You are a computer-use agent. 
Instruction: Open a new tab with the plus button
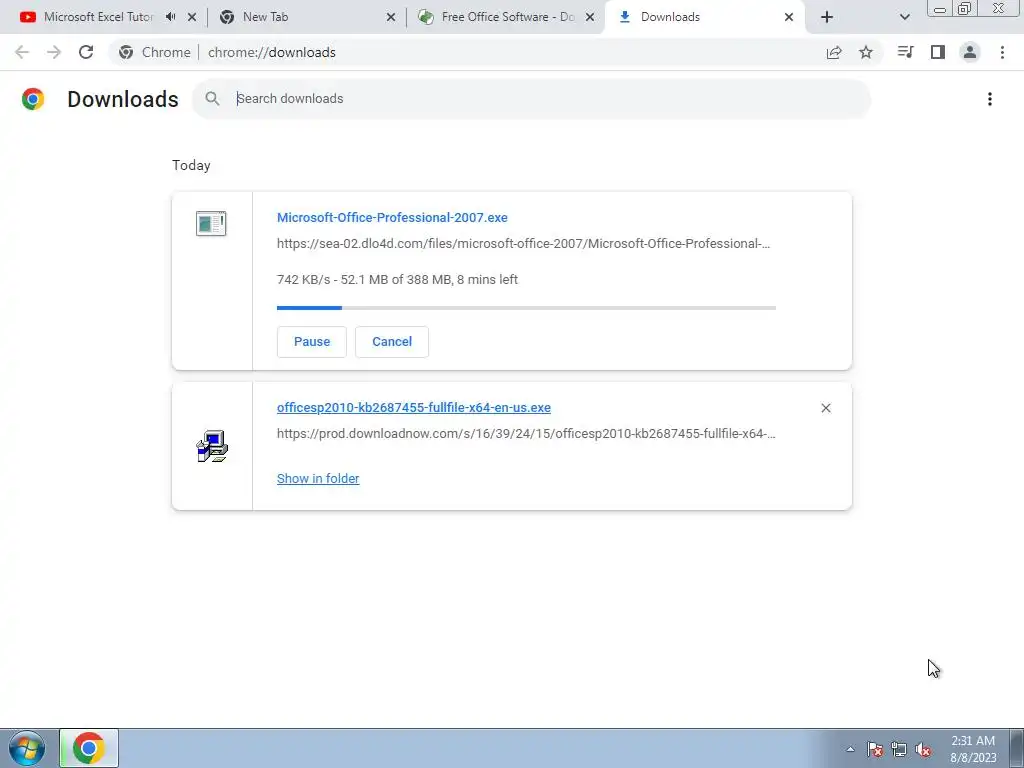[x=827, y=17]
